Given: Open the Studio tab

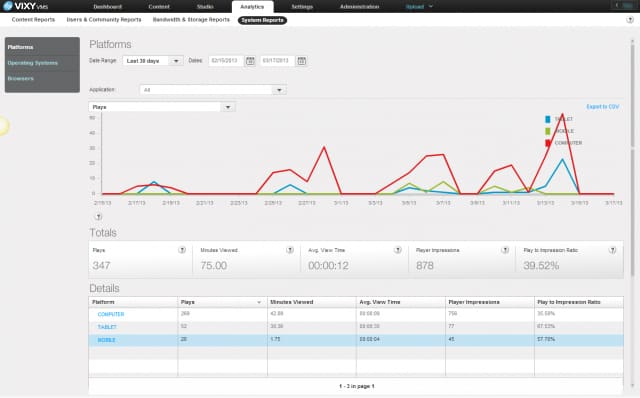Looking at the screenshot, I should coord(205,7).
